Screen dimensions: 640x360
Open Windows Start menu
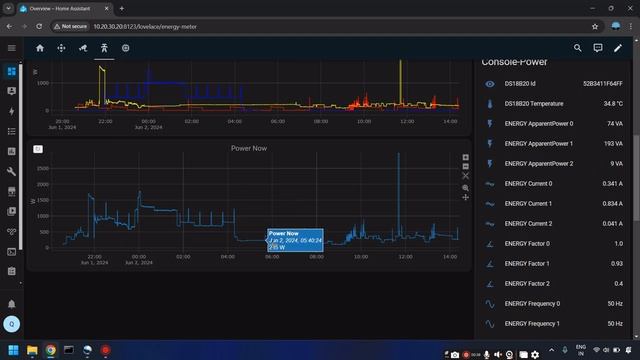pyautogui.click(x=13, y=350)
